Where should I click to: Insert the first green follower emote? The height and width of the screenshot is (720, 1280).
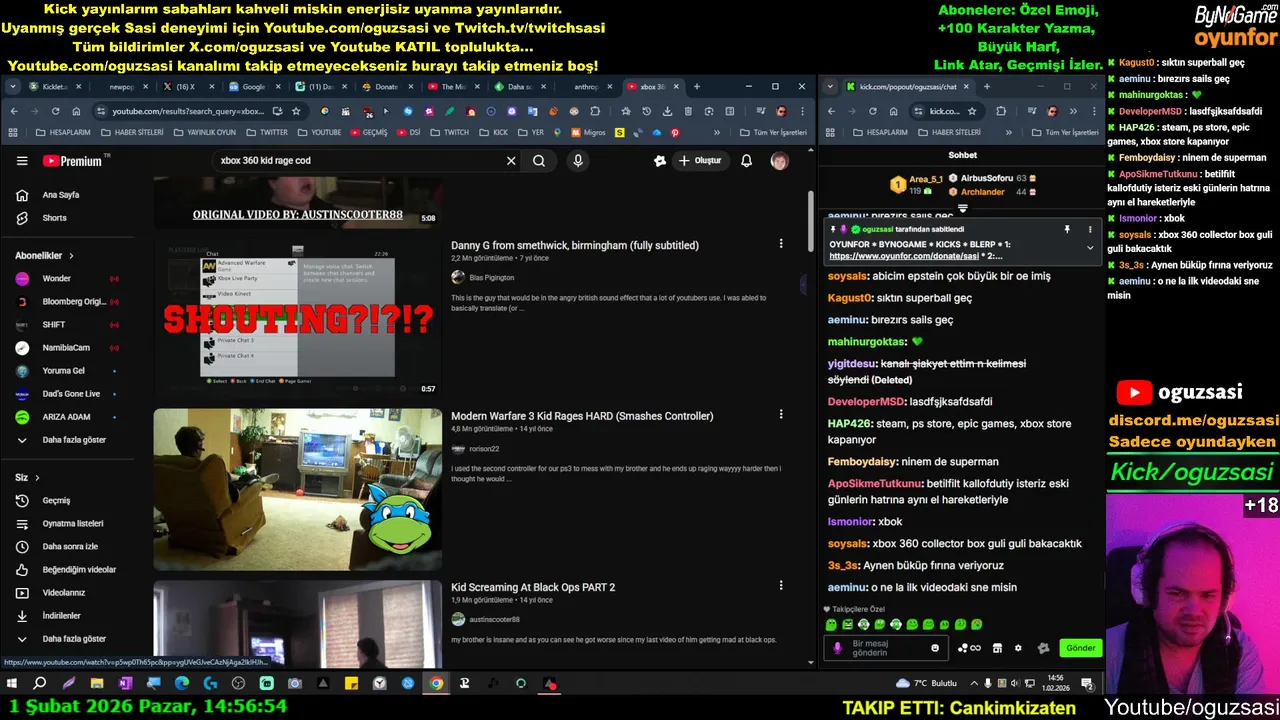[x=831, y=625]
